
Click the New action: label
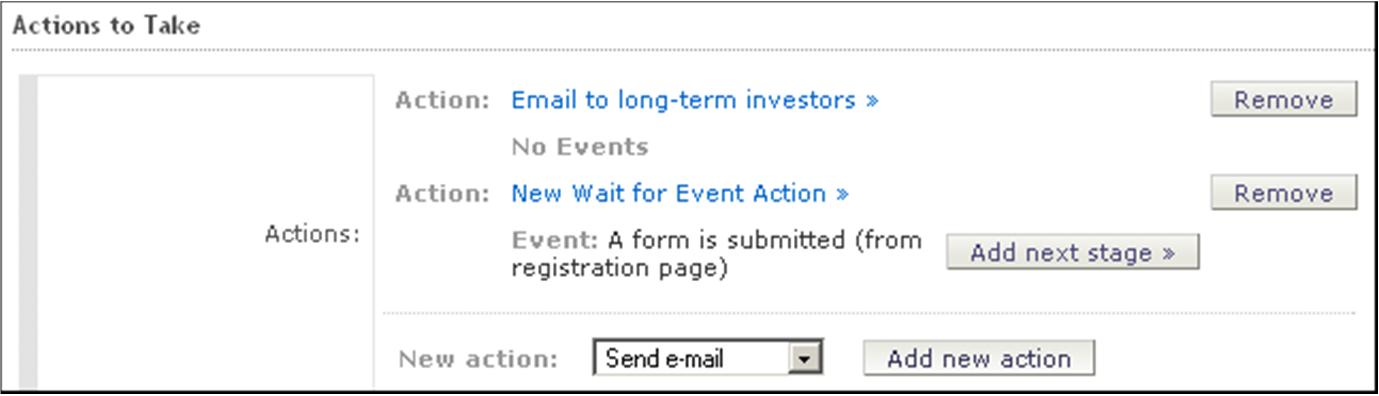click(x=478, y=359)
